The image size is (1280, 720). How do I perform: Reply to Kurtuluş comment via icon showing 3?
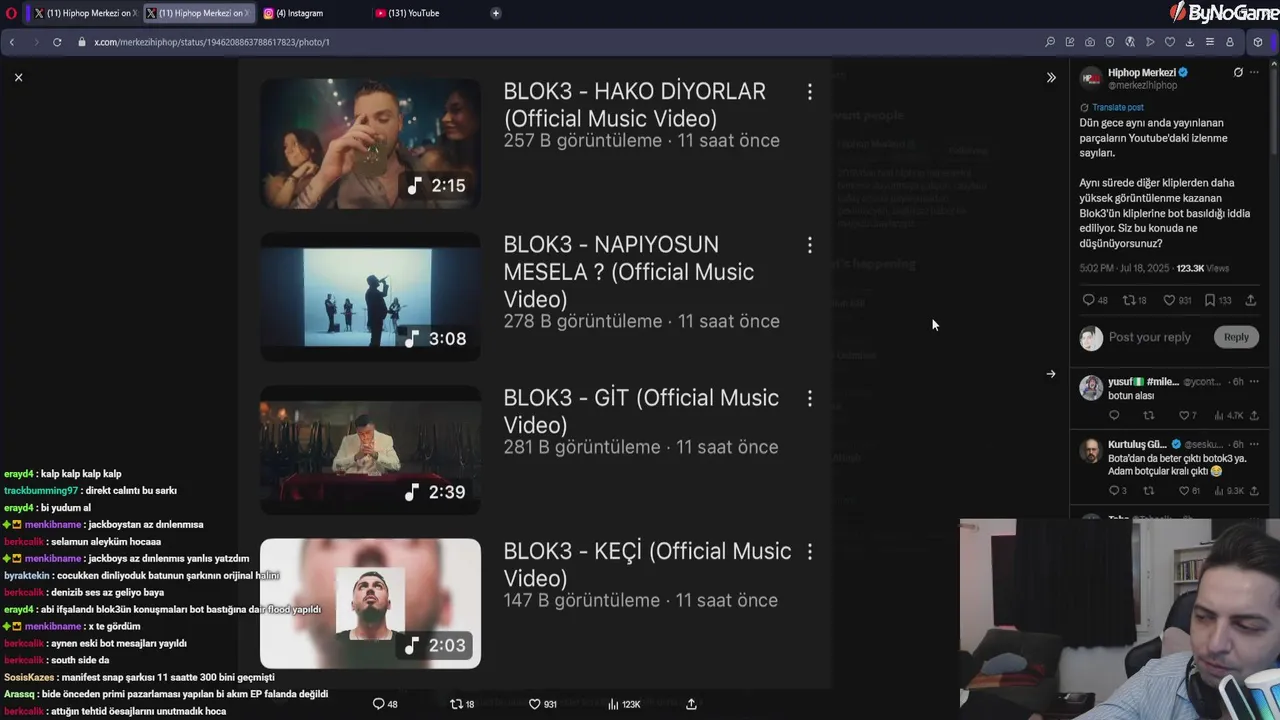pyautogui.click(x=1118, y=491)
